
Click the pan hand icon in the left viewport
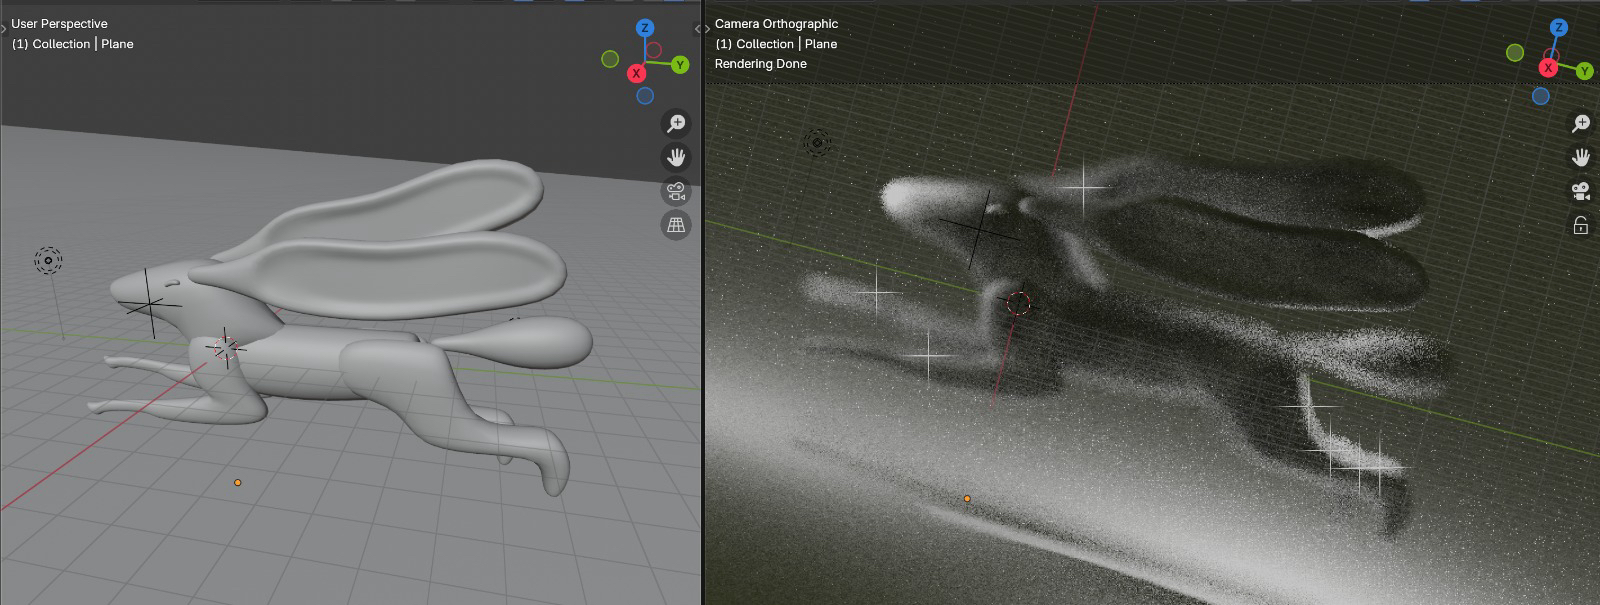tap(677, 157)
